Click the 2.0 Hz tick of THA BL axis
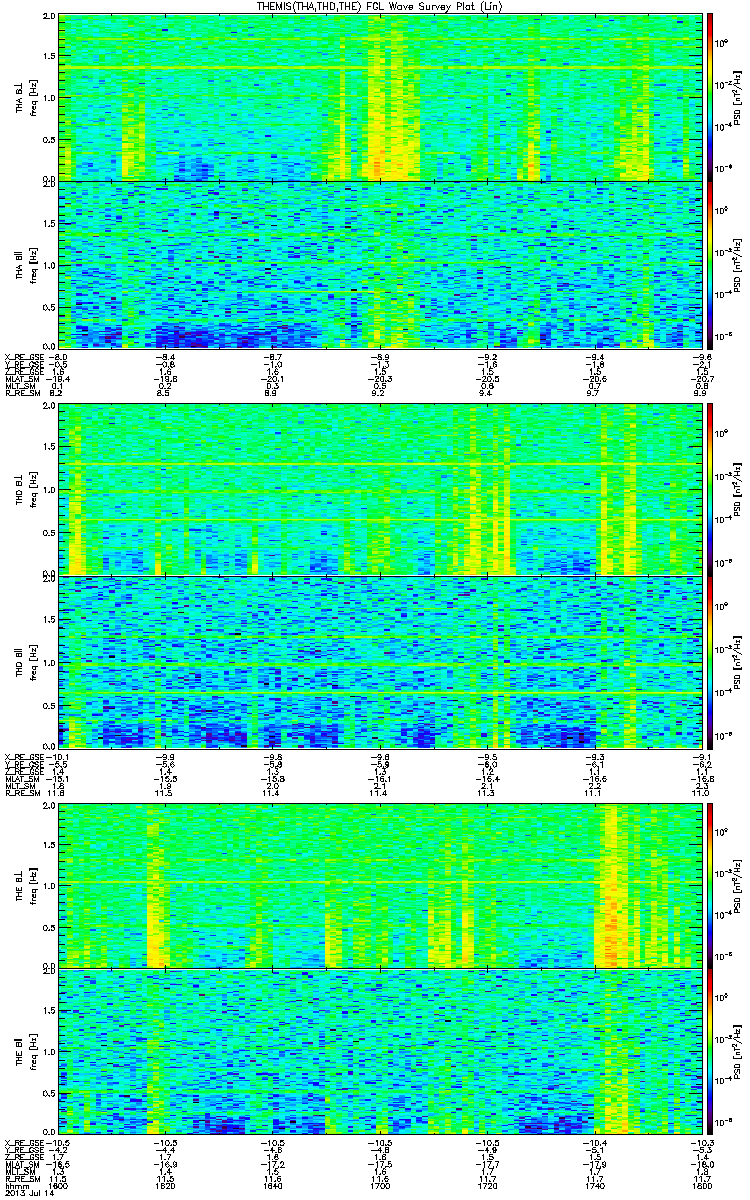The height and width of the screenshot is (1200, 750). click(49, 18)
